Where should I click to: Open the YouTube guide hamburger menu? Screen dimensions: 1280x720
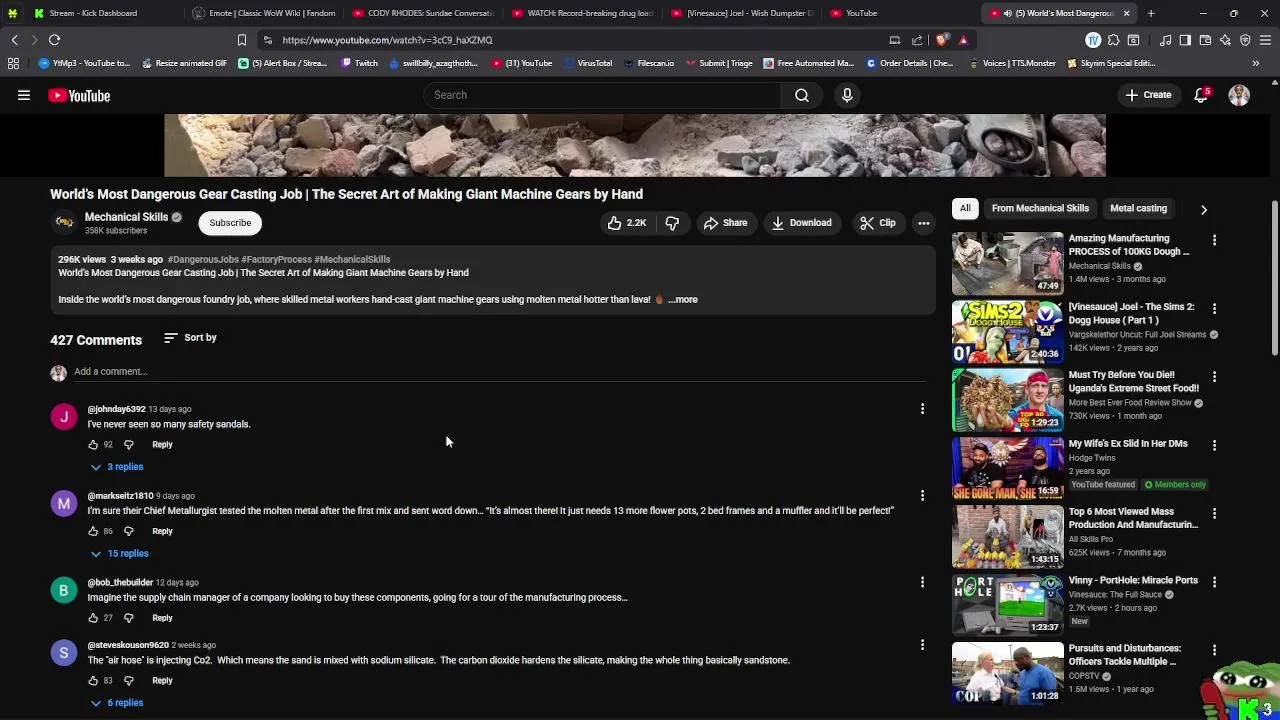(24, 95)
